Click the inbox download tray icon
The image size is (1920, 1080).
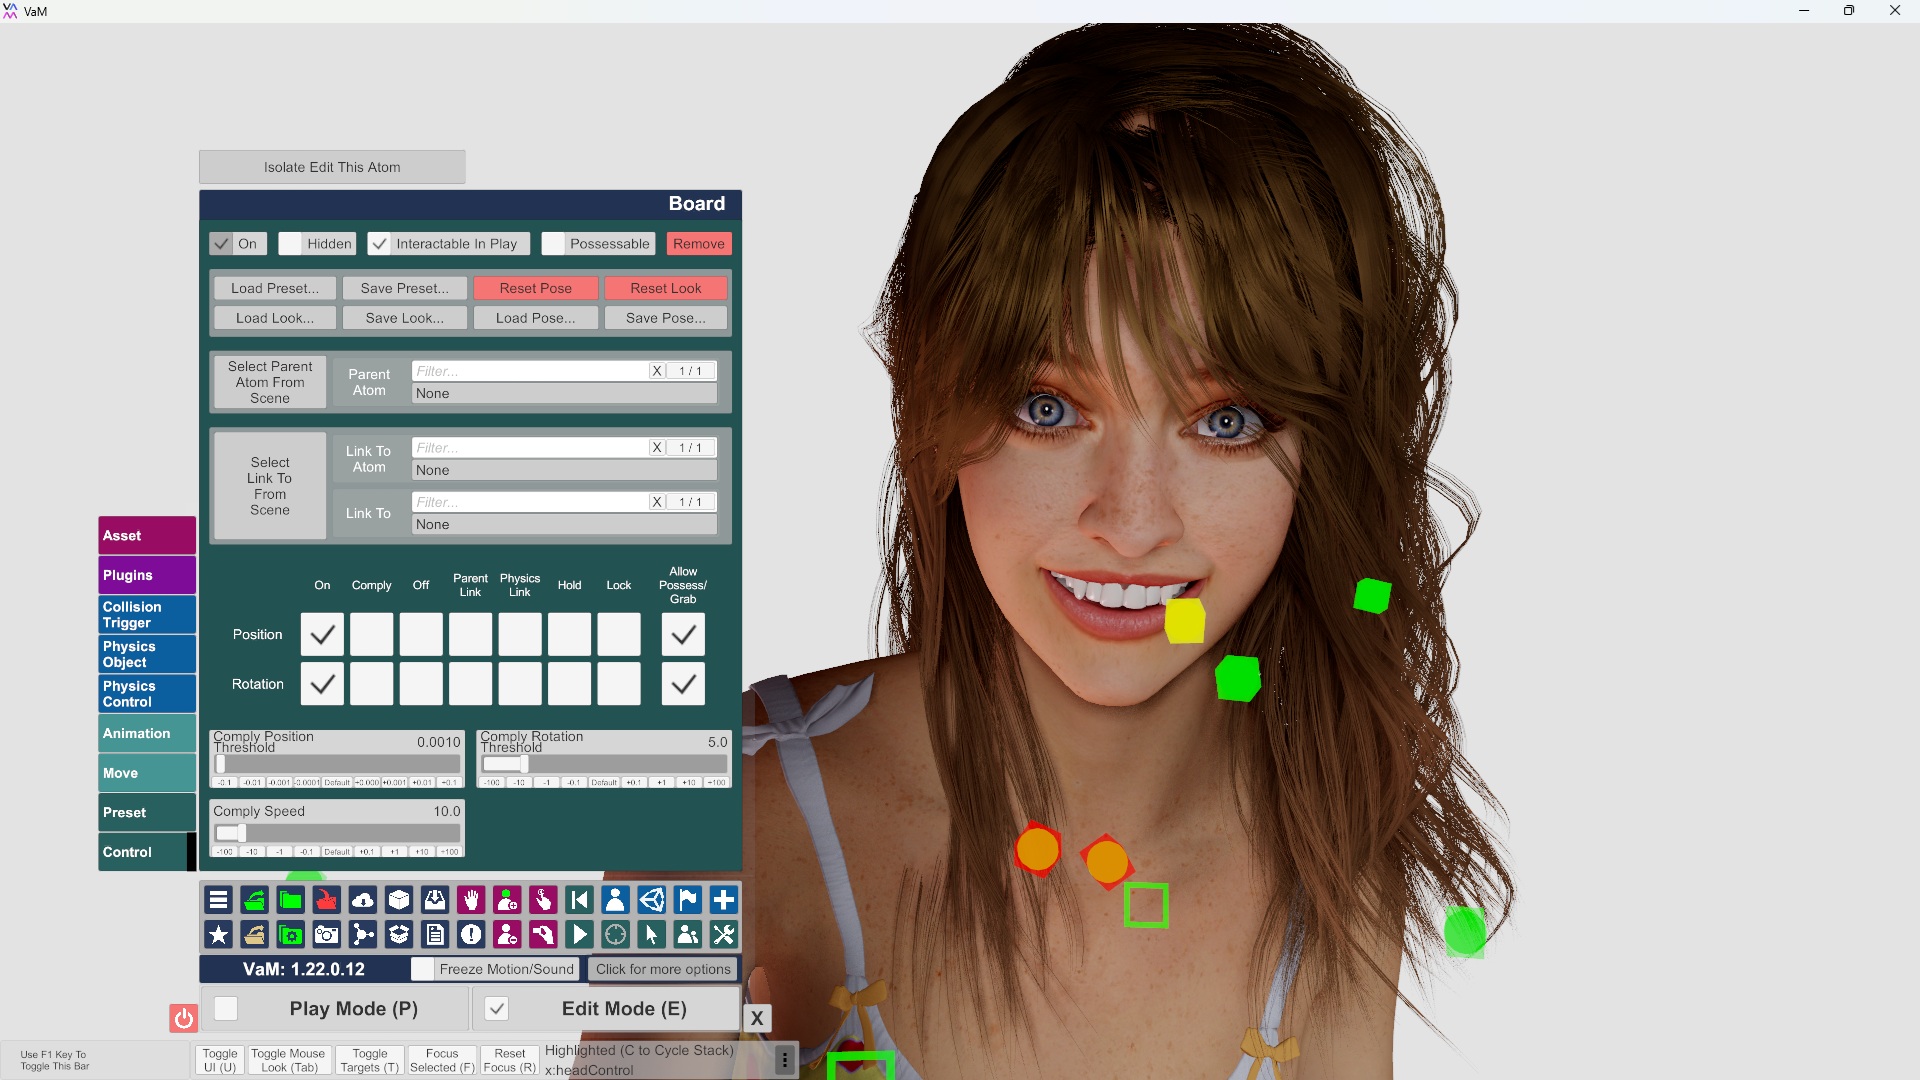pos(435,900)
